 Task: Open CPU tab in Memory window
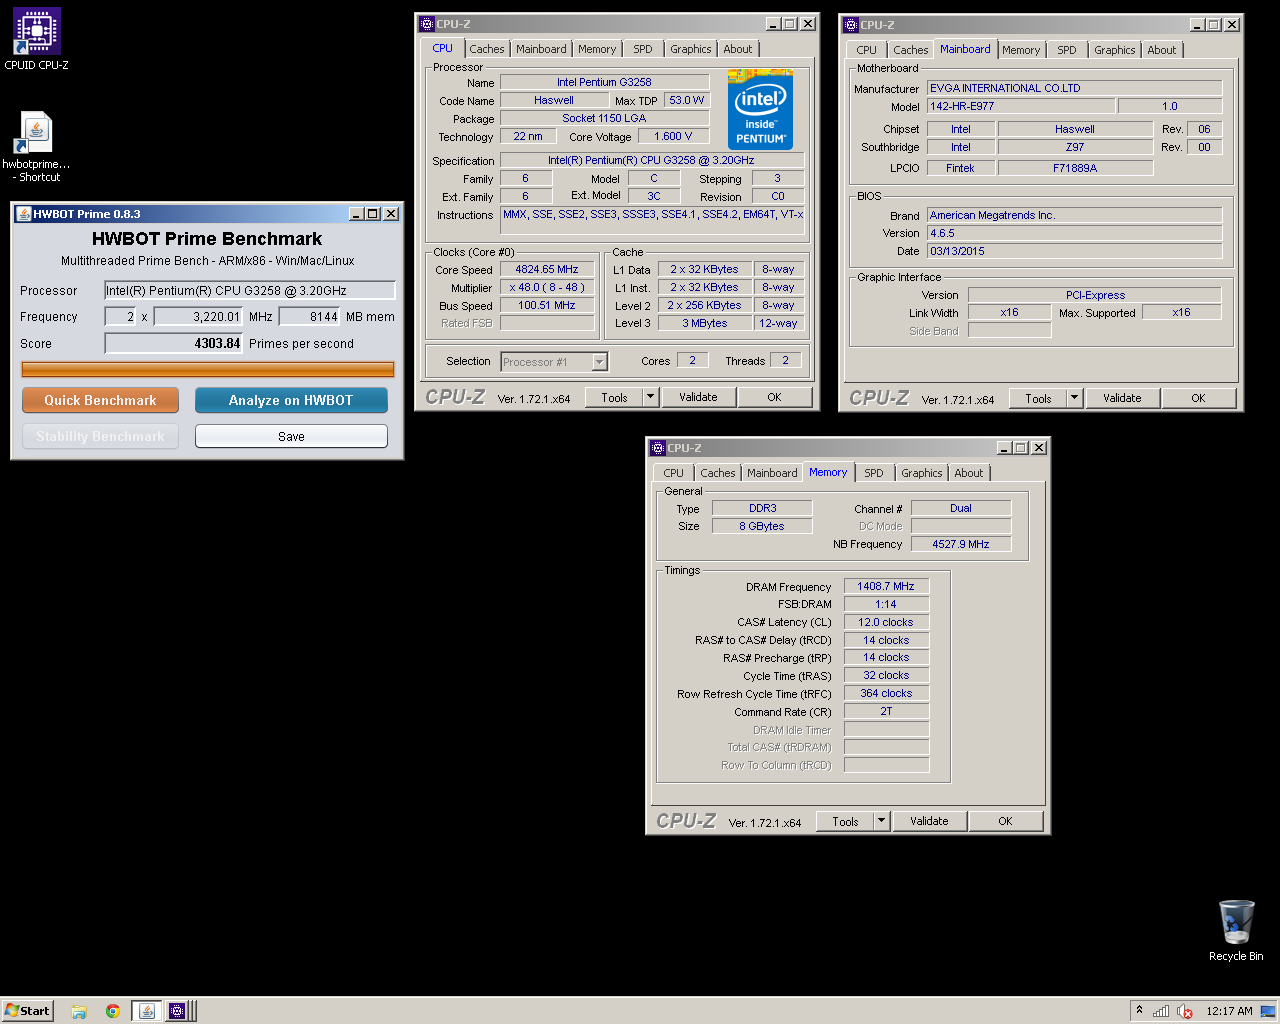coord(674,473)
